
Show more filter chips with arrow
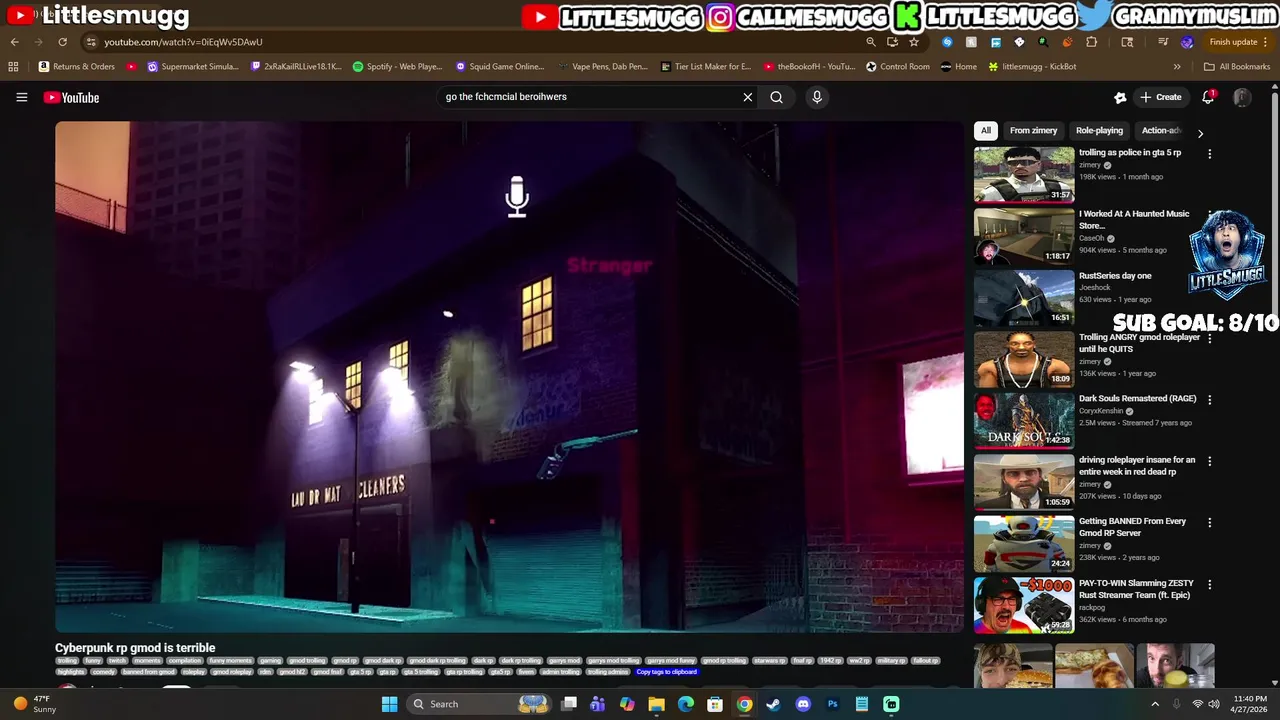click(1200, 133)
